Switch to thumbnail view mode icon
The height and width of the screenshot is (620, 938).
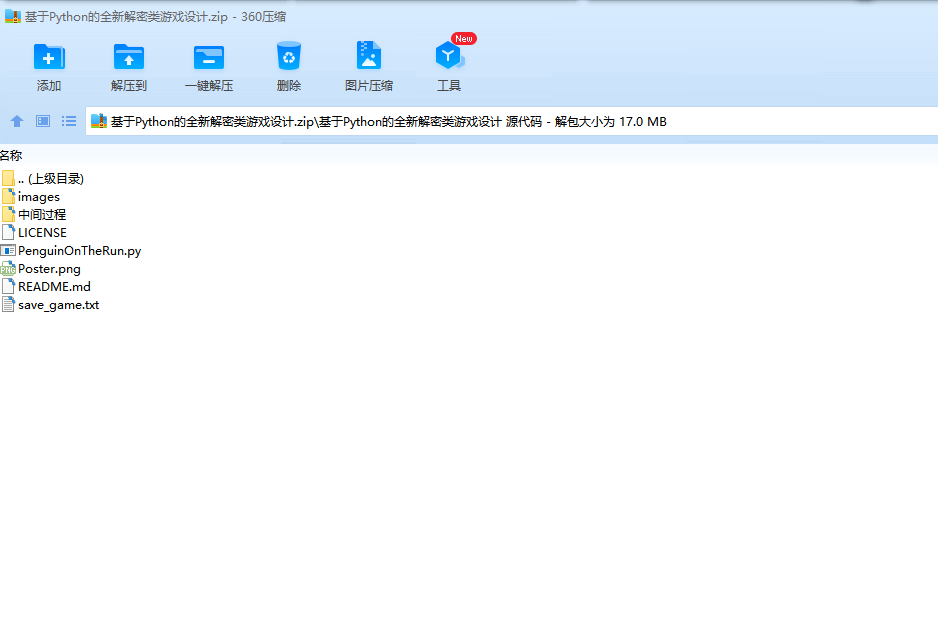[43, 121]
